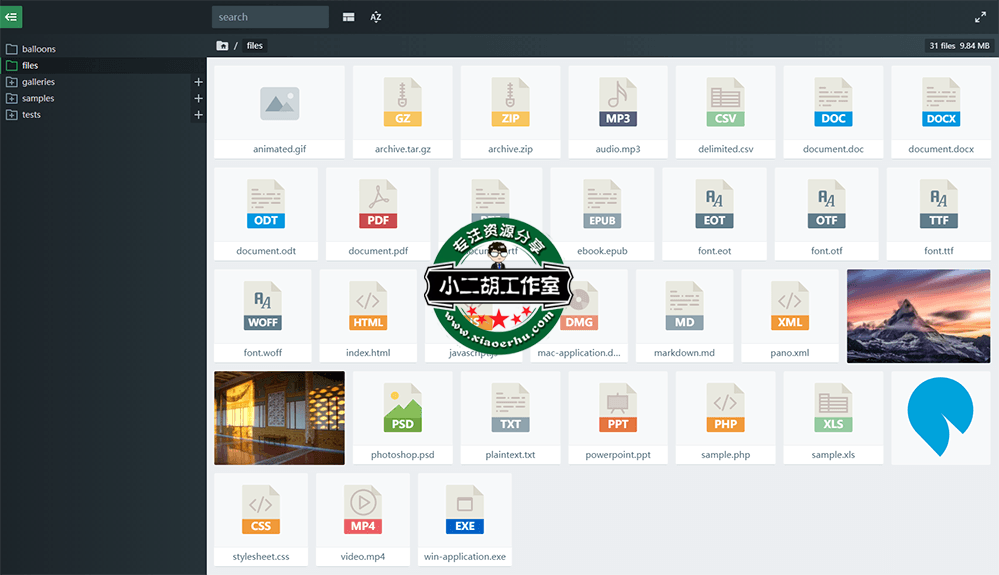Open the files breadcrumb link
Screen dimensions: 999x575
click(x=255, y=46)
